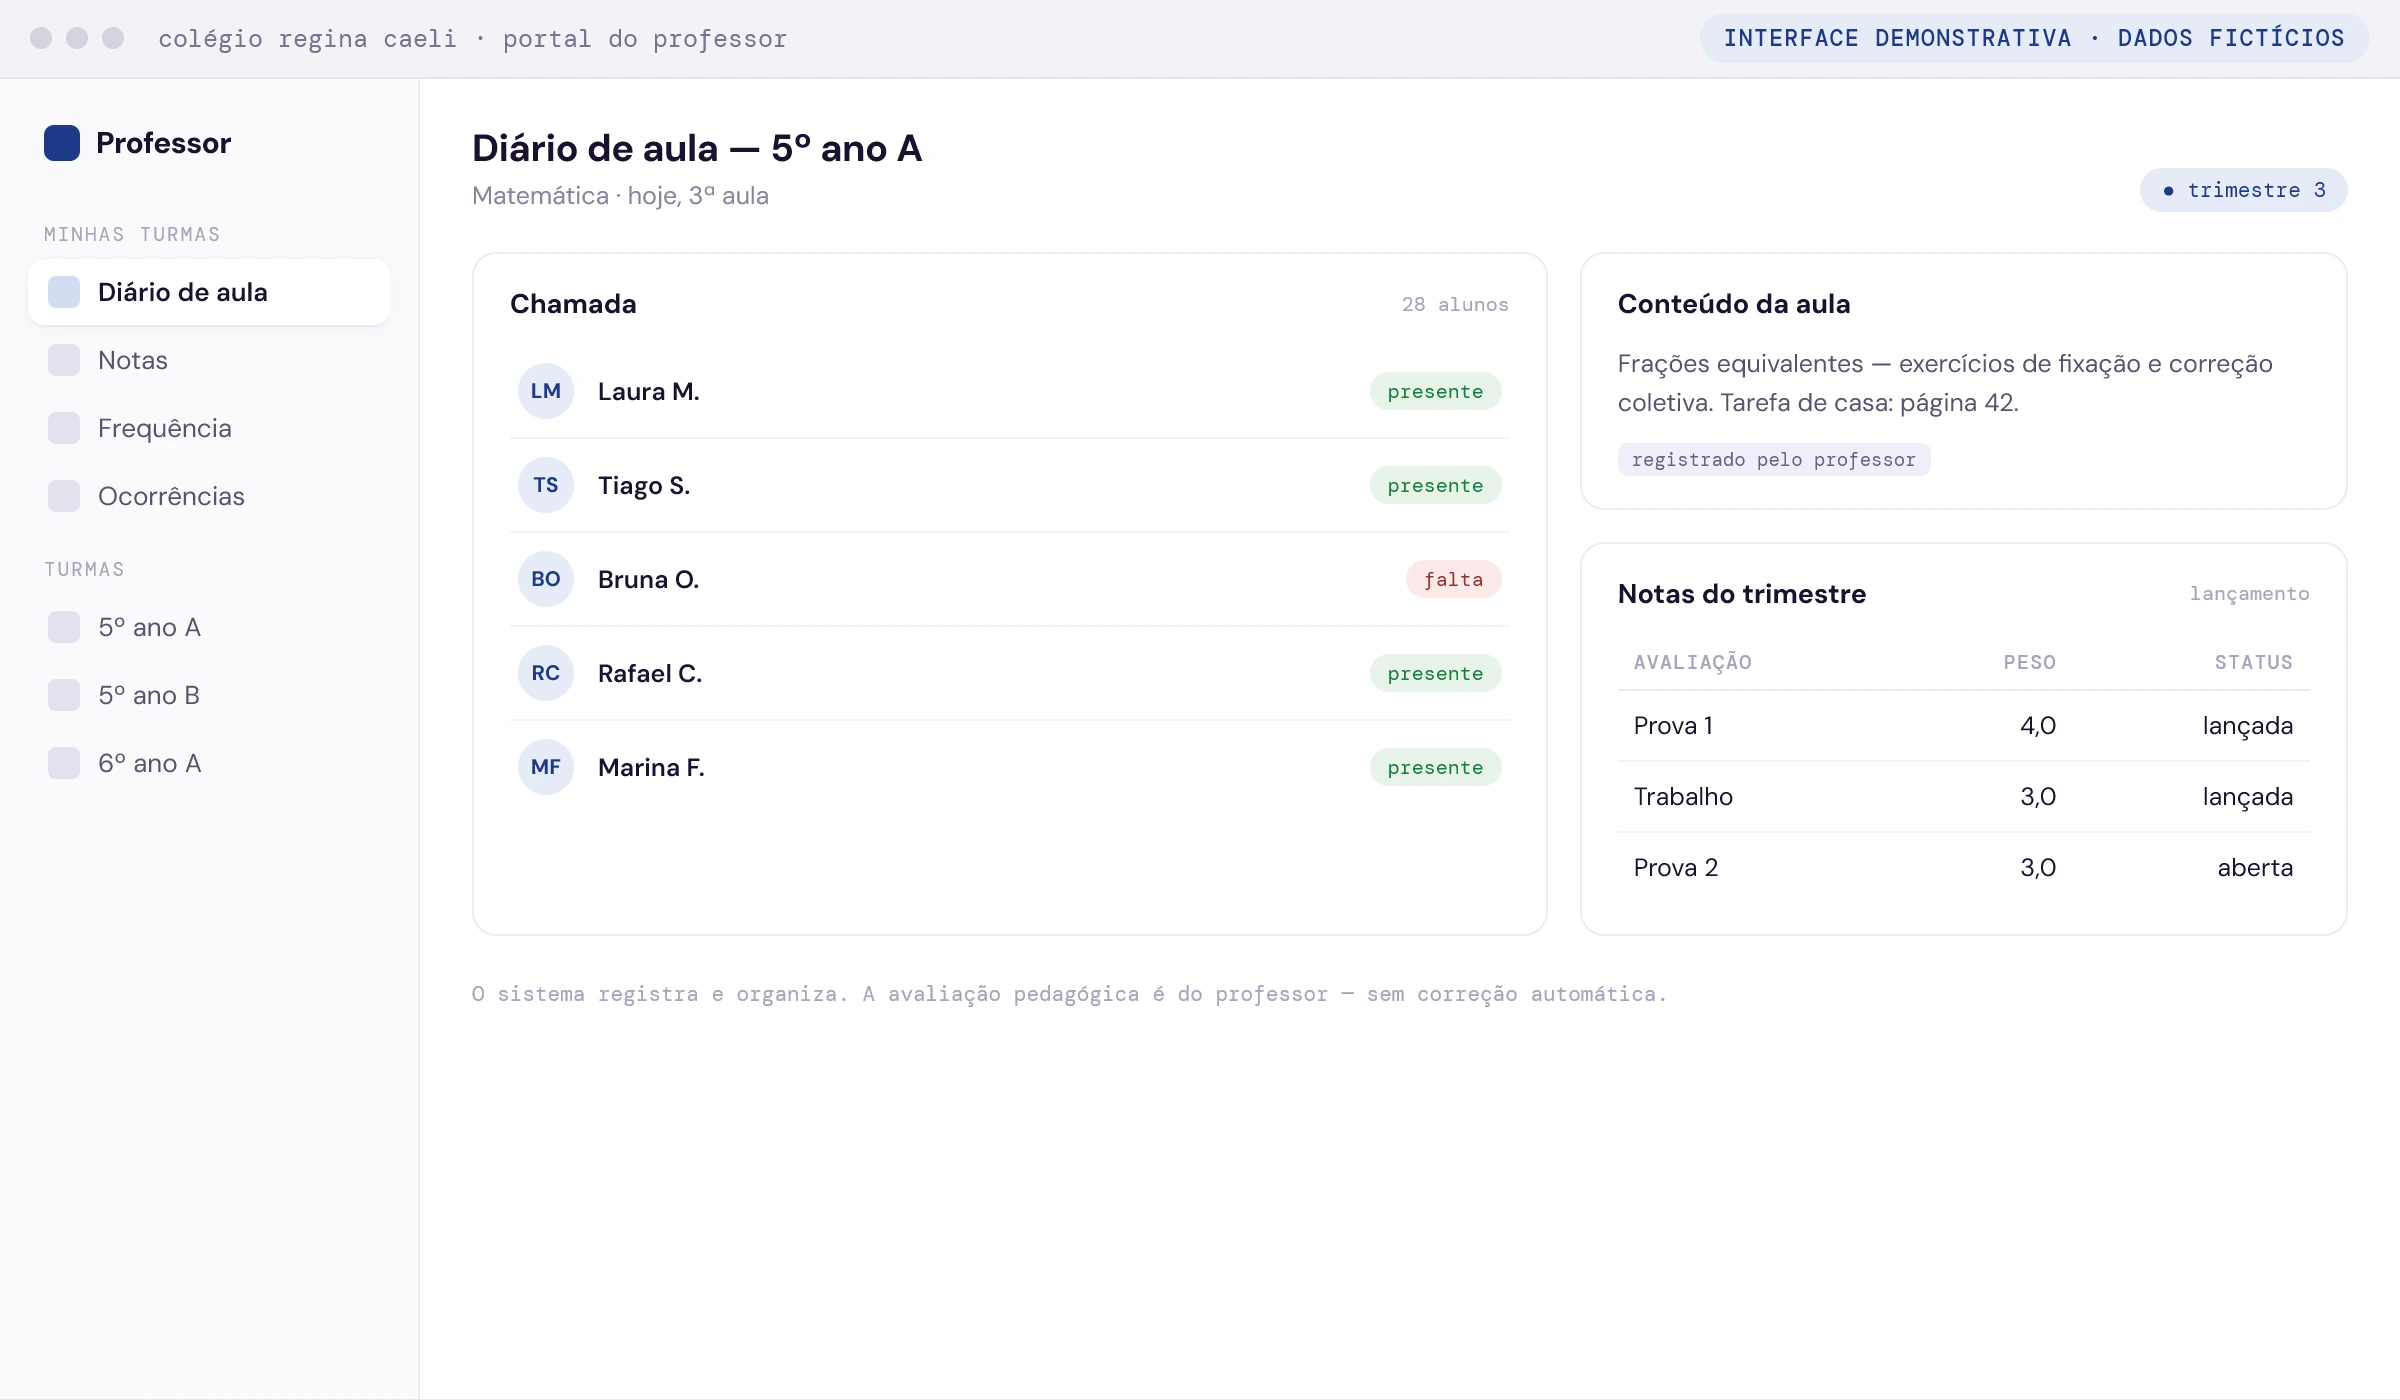Click the student name Bruna O.
2400x1400 pixels.
[649, 579]
